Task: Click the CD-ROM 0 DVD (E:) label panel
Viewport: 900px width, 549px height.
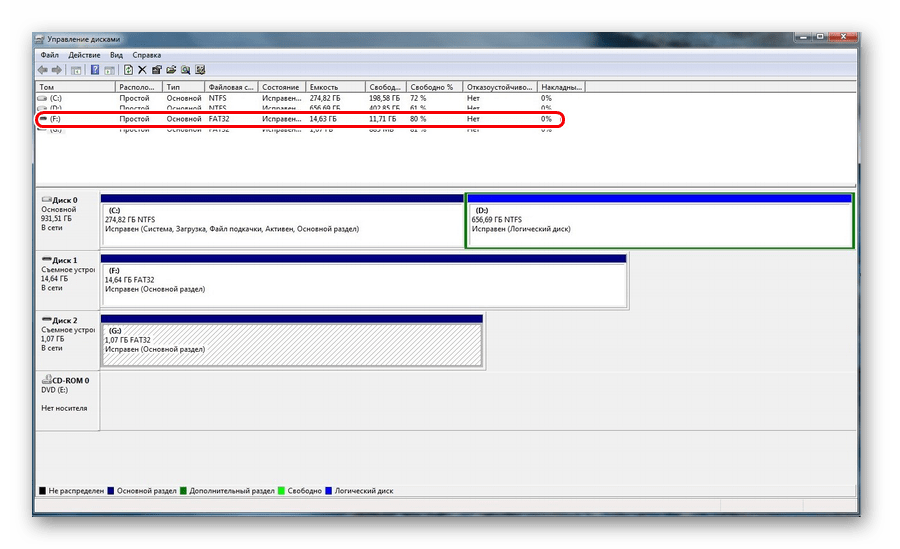Action: click(x=67, y=400)
